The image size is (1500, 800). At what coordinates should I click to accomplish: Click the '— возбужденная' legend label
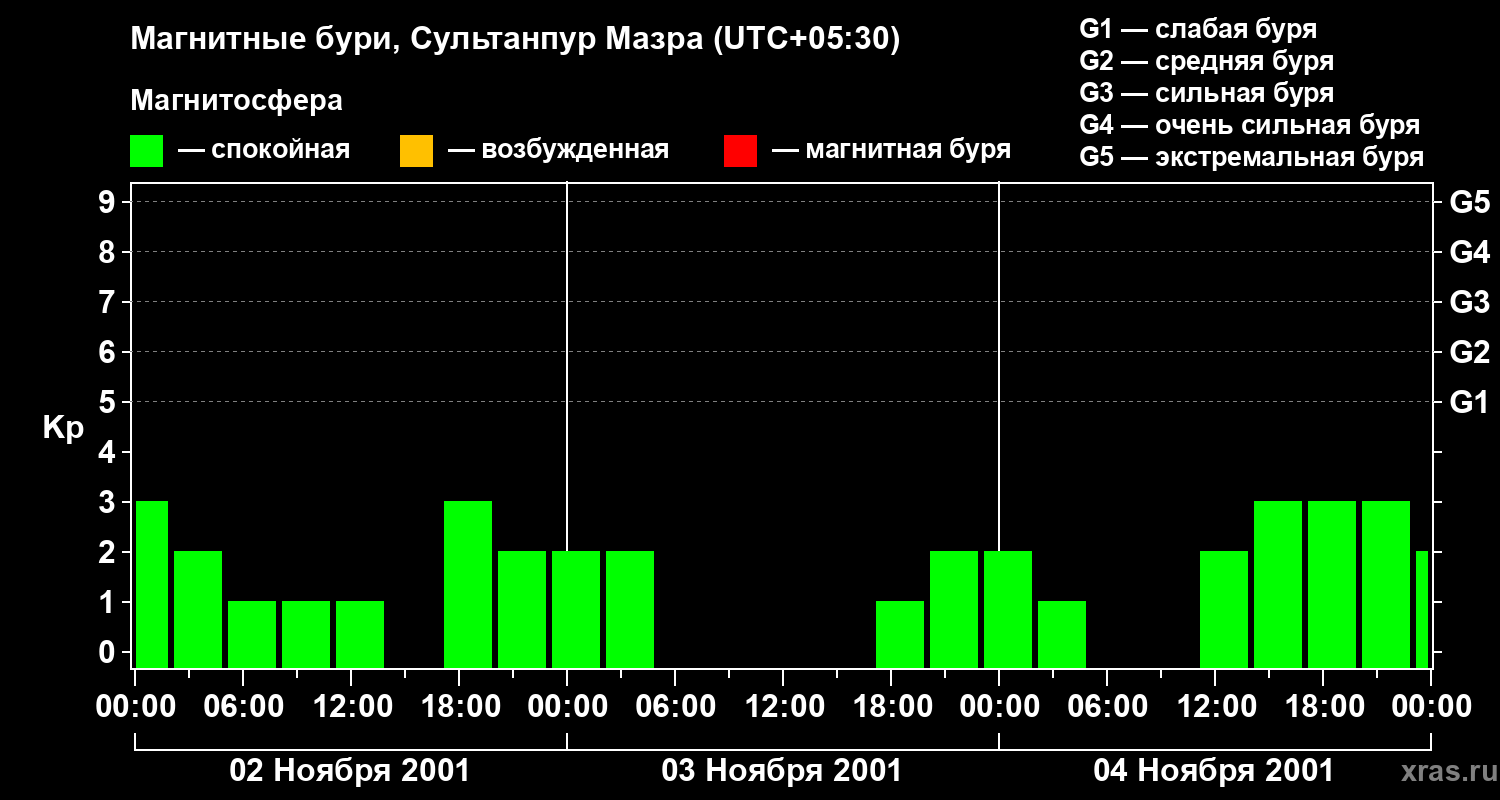pos(558,150)
